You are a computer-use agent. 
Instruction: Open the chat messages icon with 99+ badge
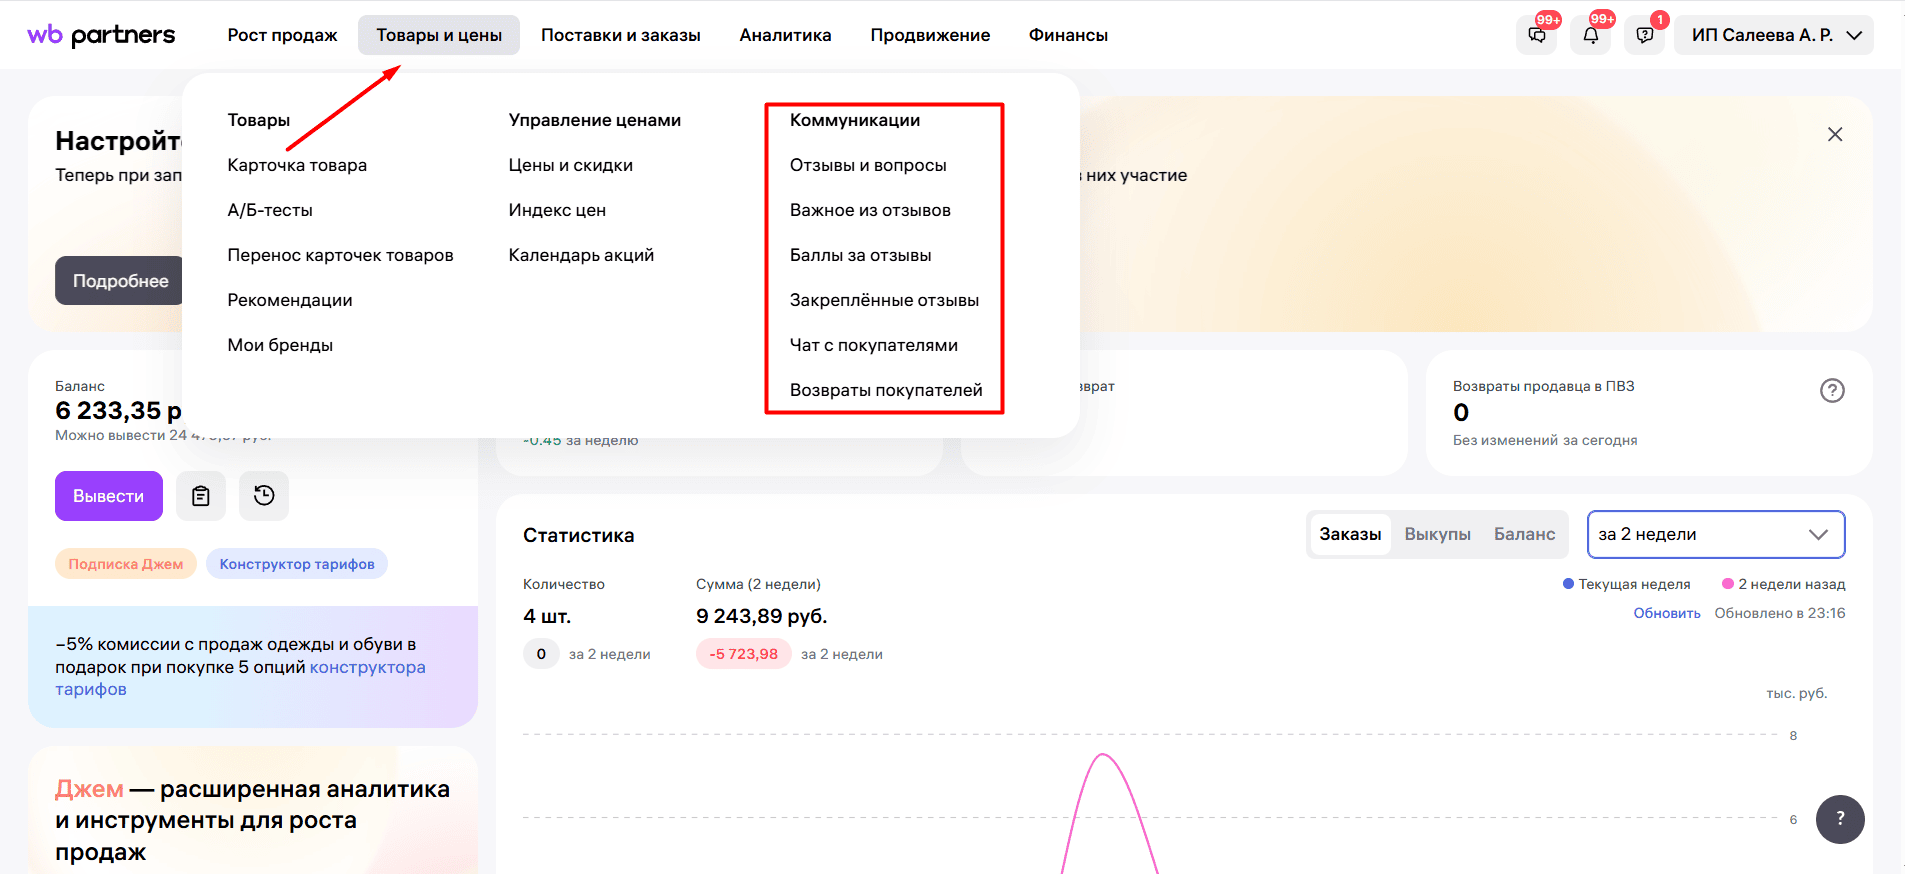(x=1537, y=35)
